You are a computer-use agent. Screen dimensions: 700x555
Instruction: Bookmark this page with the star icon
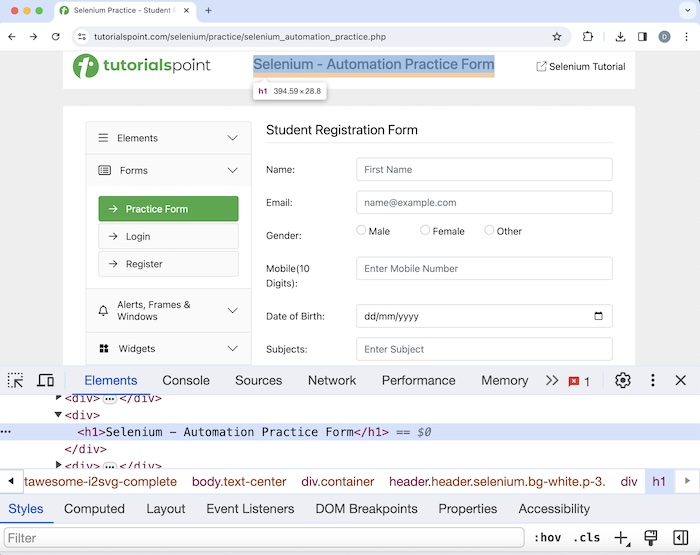(557, 37)
